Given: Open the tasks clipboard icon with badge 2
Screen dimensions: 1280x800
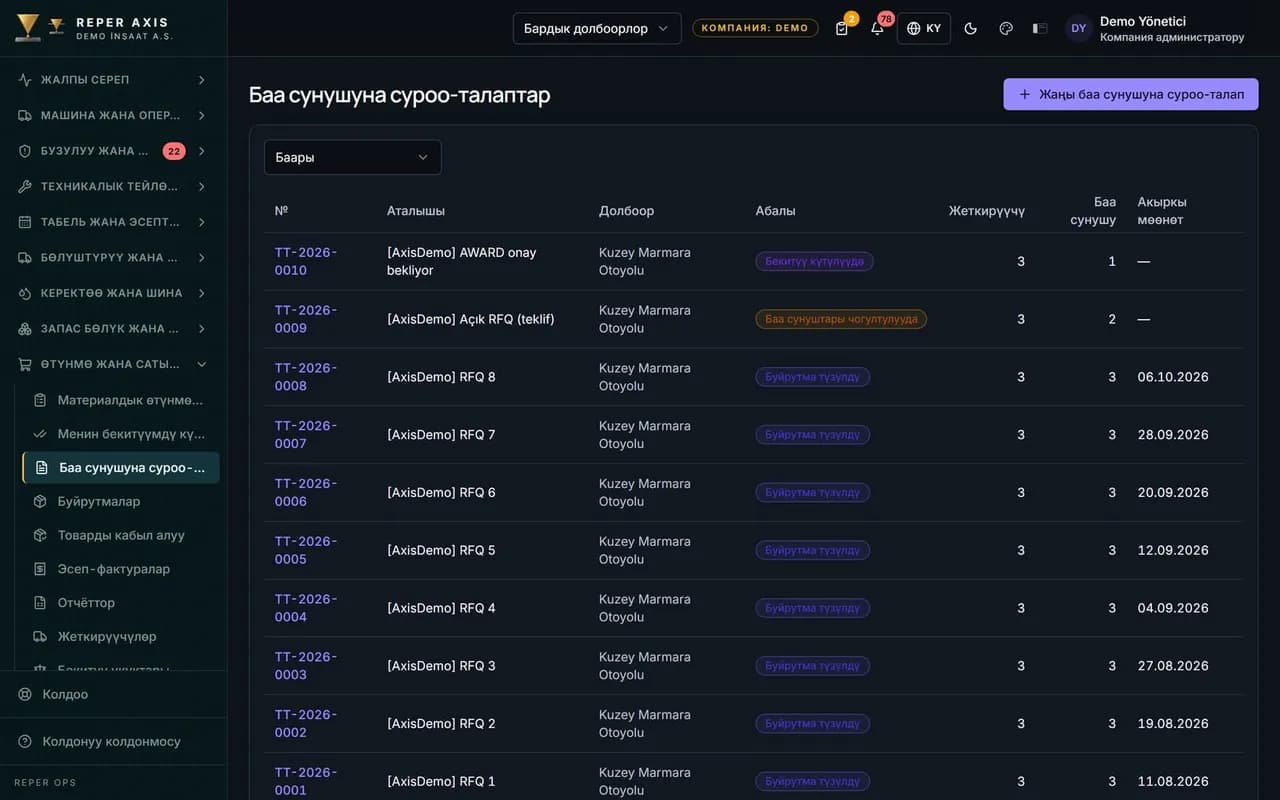Looking at the screenshot, I should pyautogui.click(x=842, y=28).
